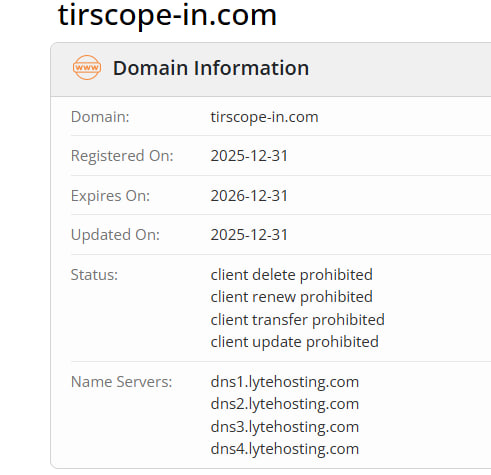Click the Registered On date 2025-12-31
This screenshot has height=475, width=491.
[249, 156]
